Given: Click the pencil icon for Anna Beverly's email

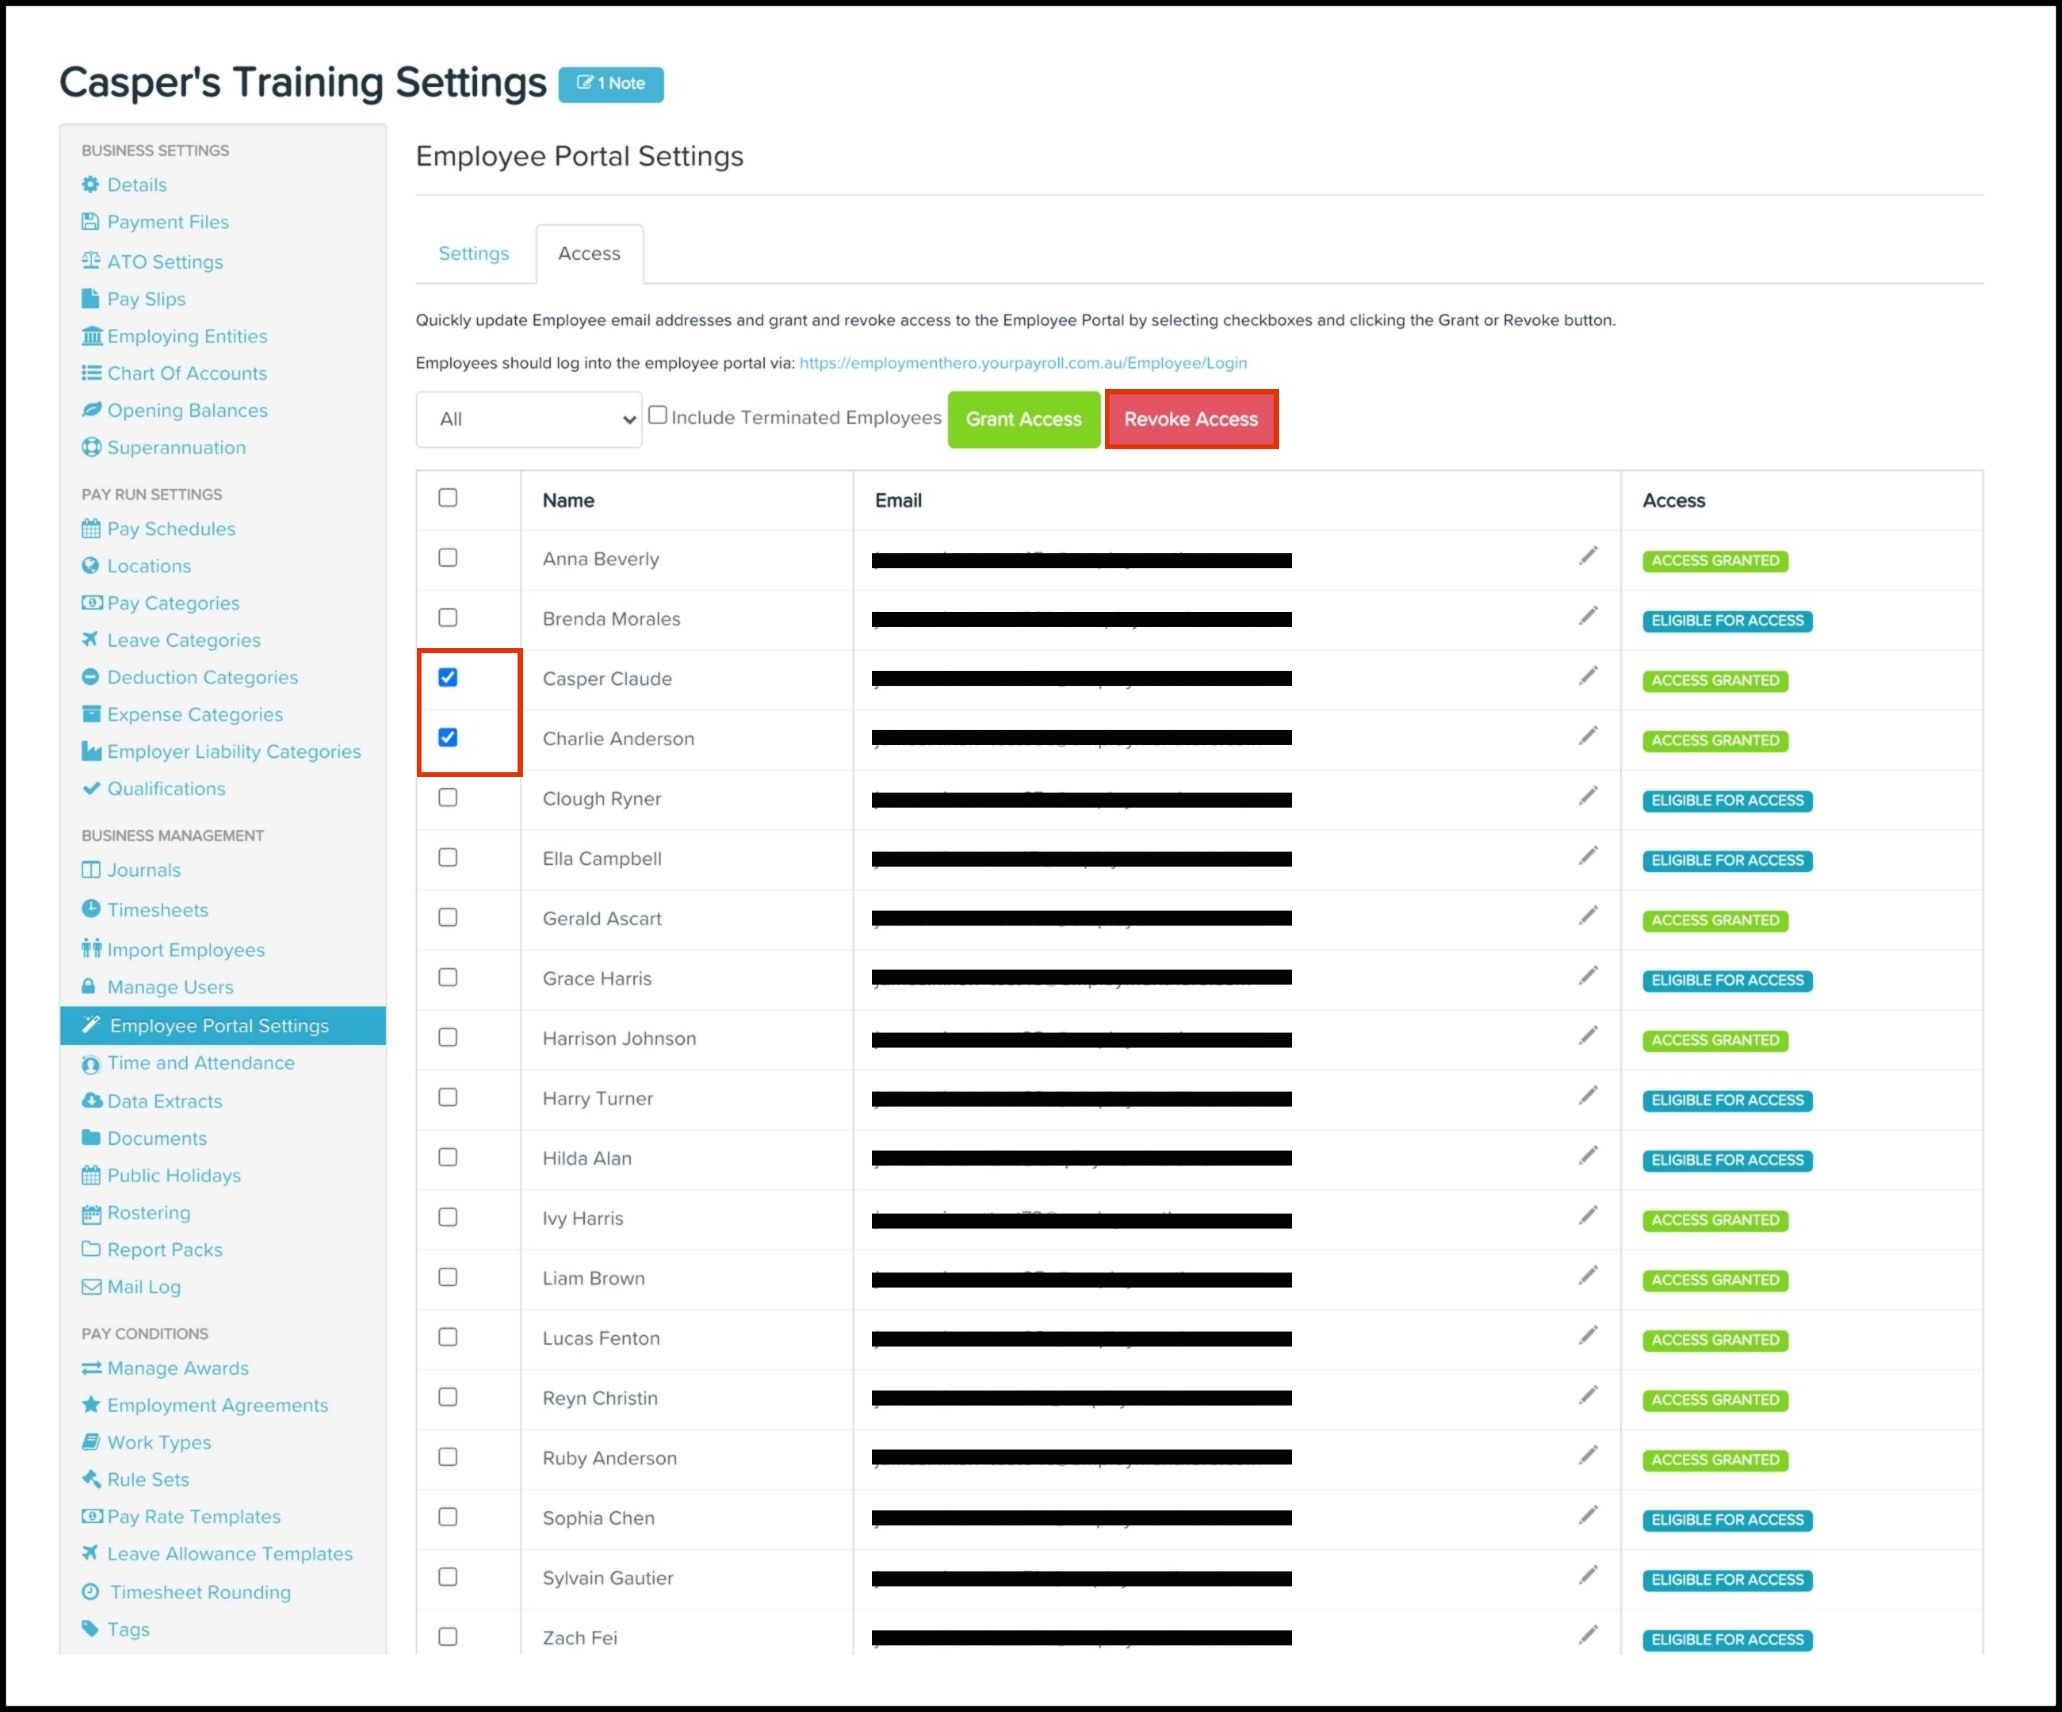Looking at the screenshot, I should coord(1588,556).
